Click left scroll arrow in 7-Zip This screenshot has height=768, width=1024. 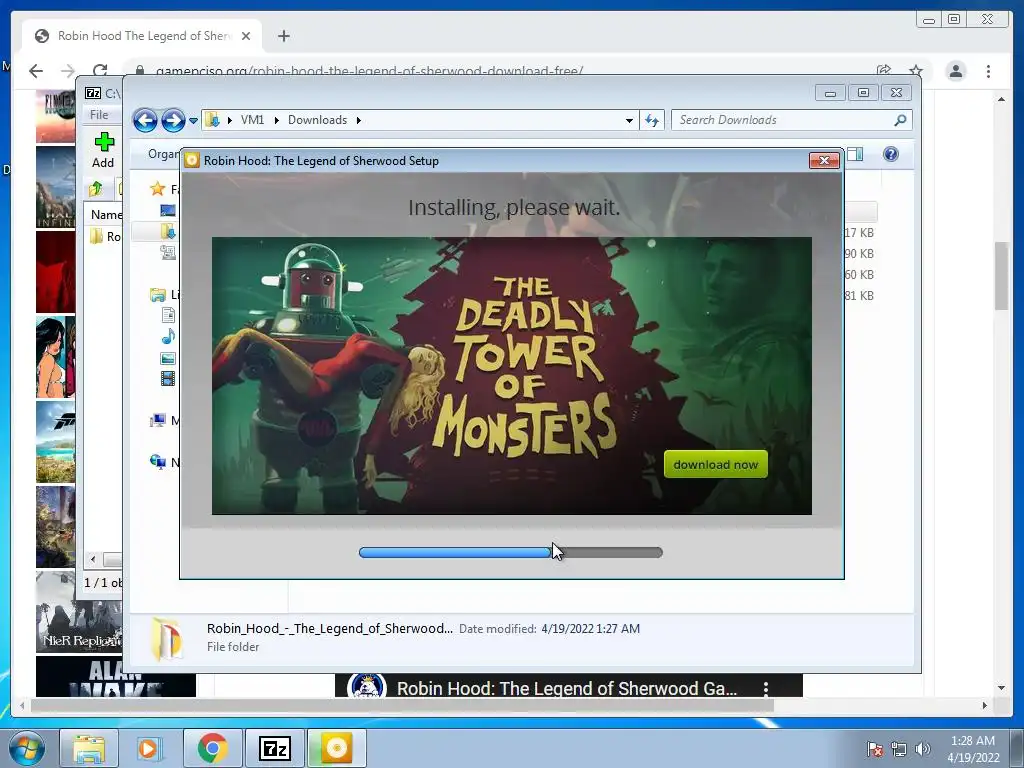[x=93, y=559]
